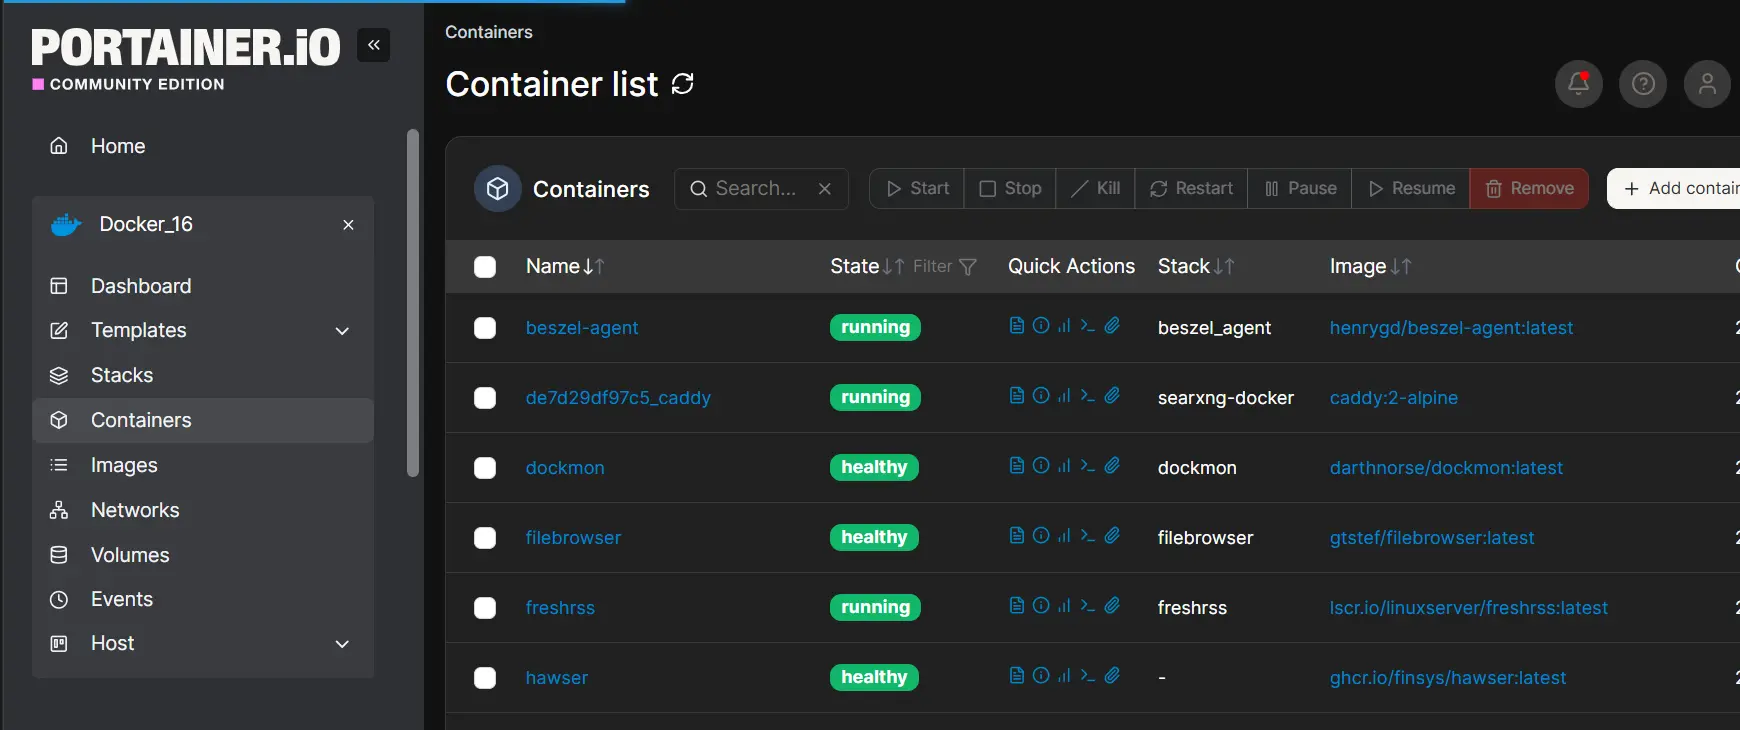Click the Docker whale environment icon

point(66,225)
